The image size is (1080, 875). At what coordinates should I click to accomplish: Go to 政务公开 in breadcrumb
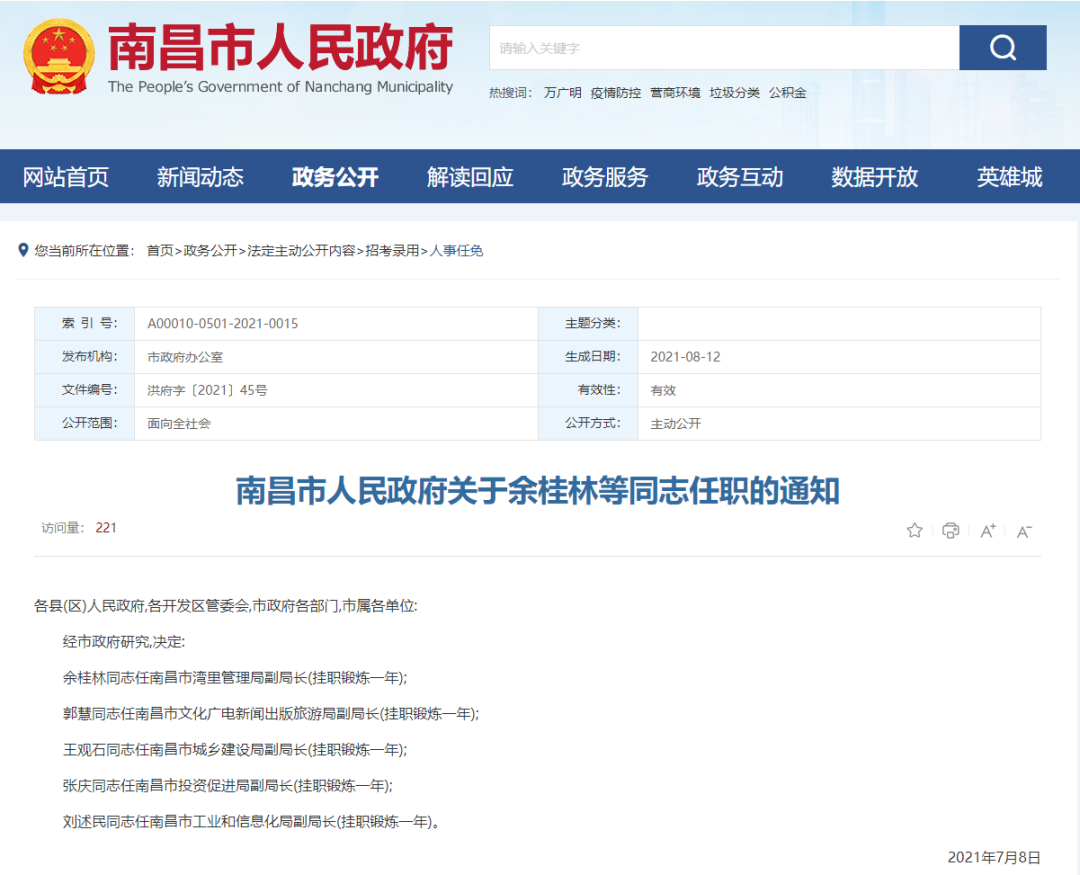(x=210, y=251)
